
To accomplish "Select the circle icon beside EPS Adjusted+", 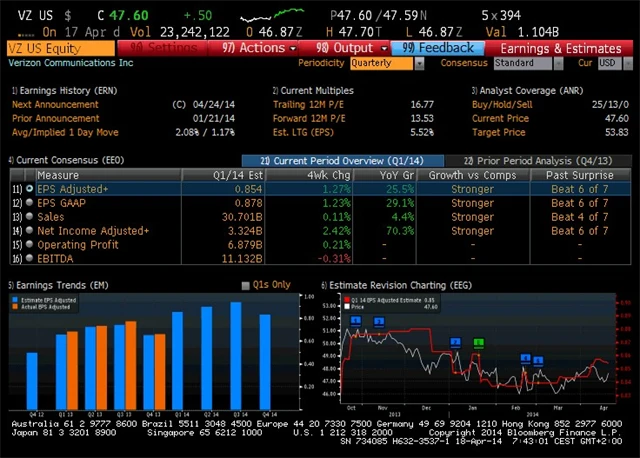I will (x=29, y=188).
